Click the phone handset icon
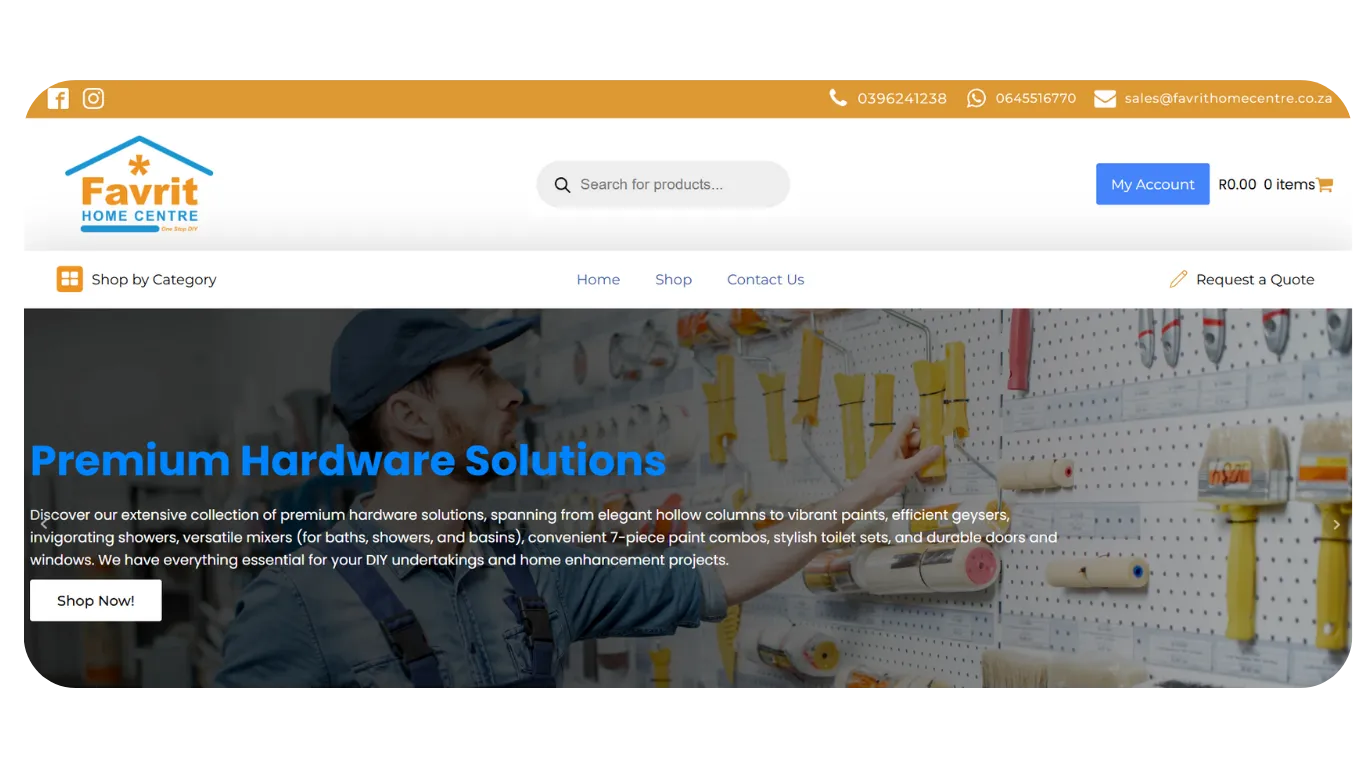This screenshot has width=1366, height=768. coord(838,98)
